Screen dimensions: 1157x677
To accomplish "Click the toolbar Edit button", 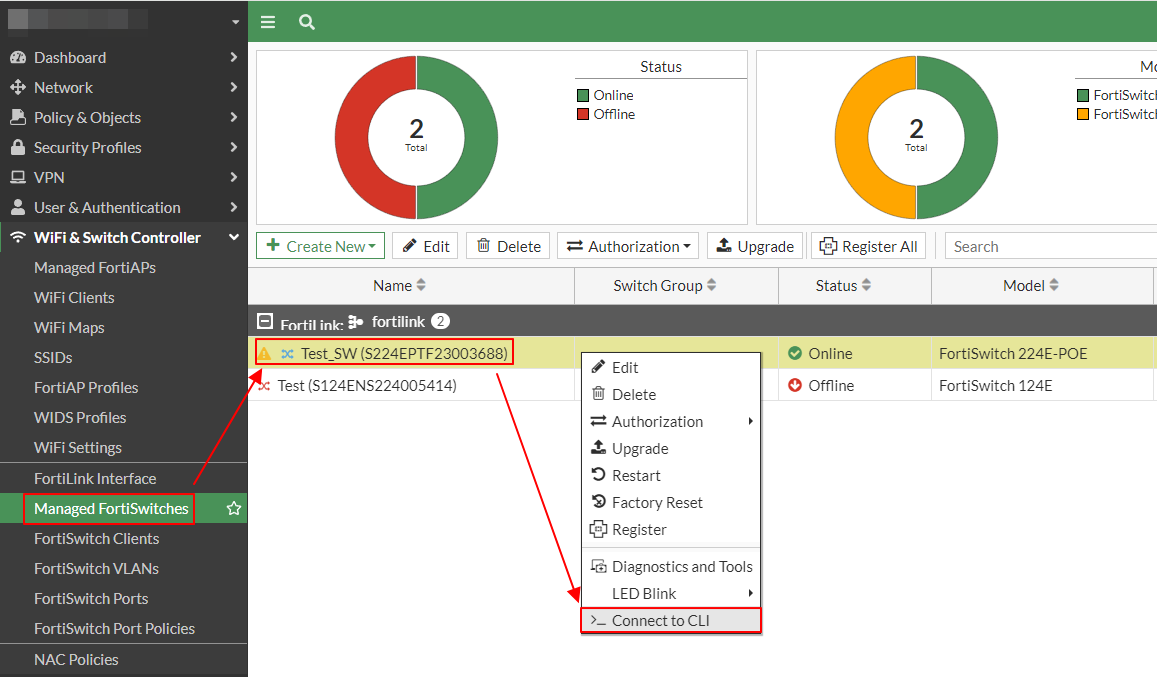I will pyautogui.click(x=425, y=246).
